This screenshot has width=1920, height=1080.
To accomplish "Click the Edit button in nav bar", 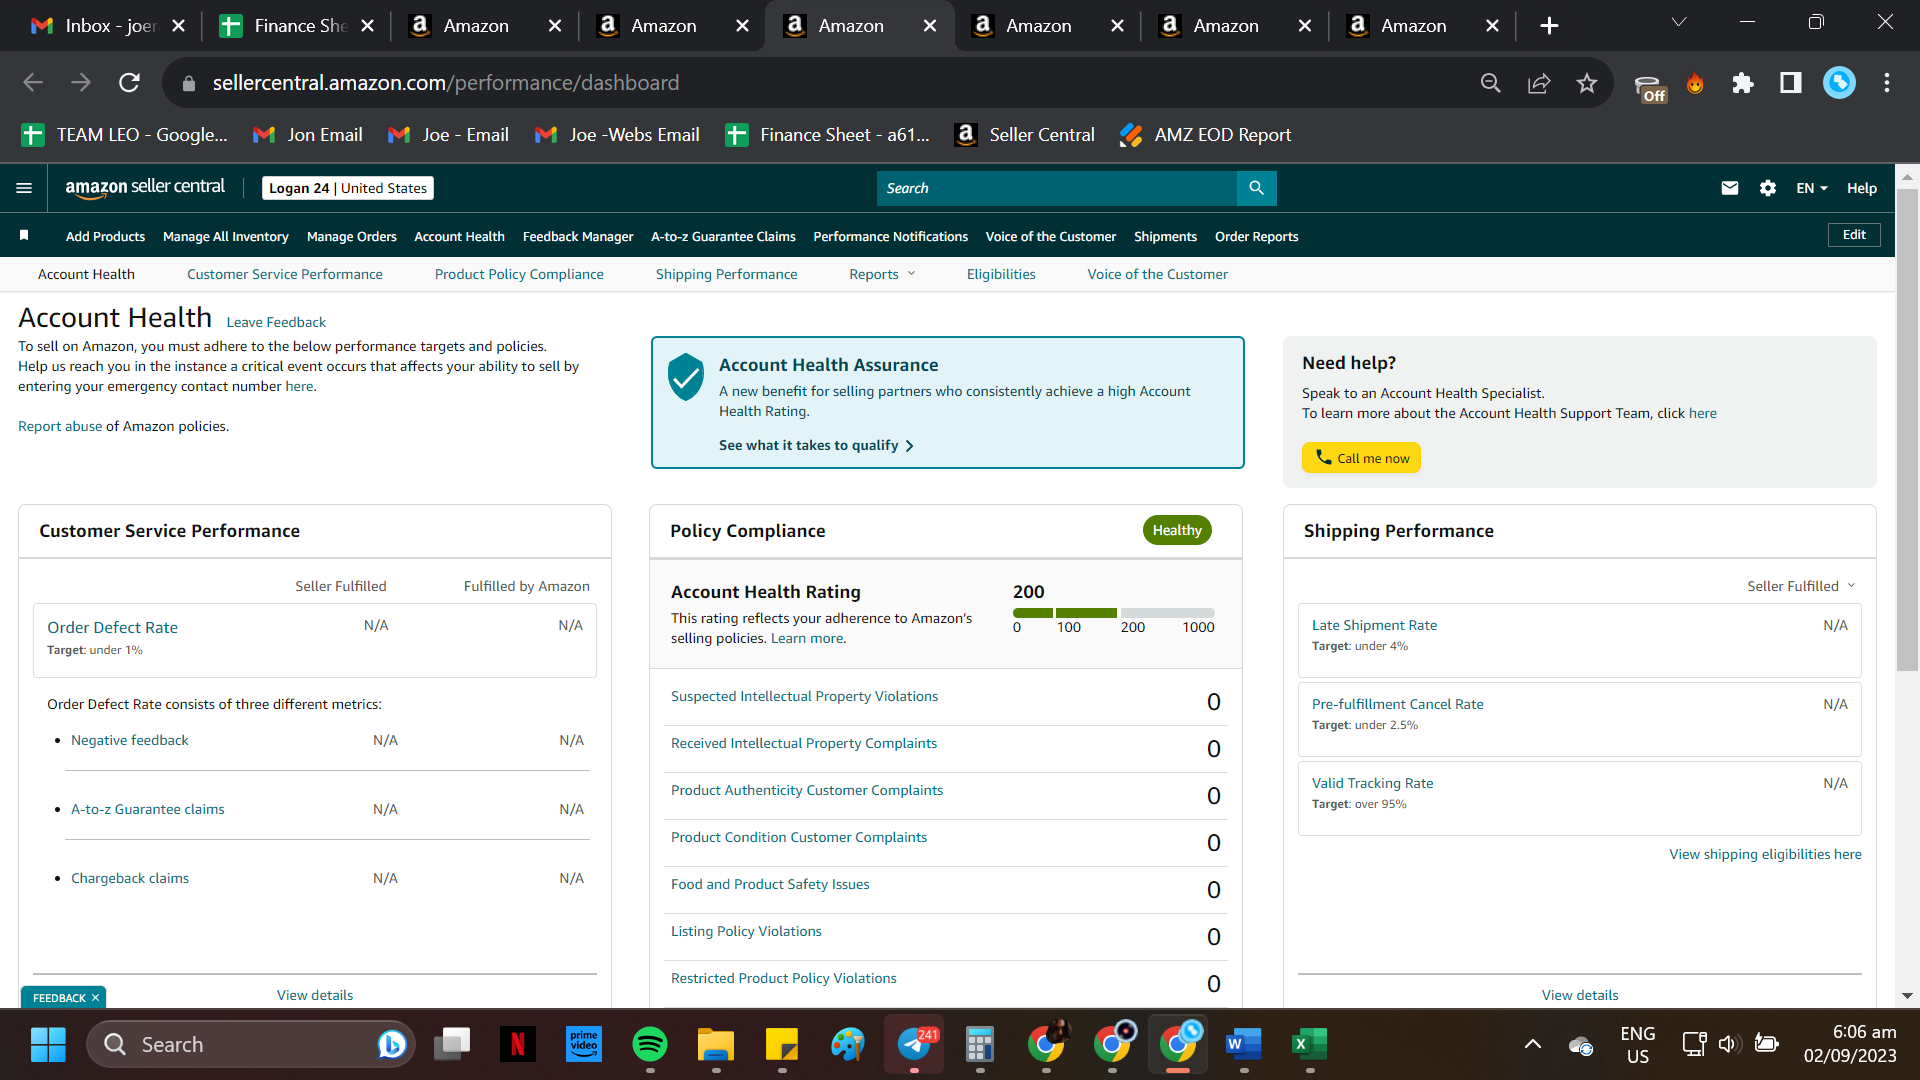I will pos(1854,235).
